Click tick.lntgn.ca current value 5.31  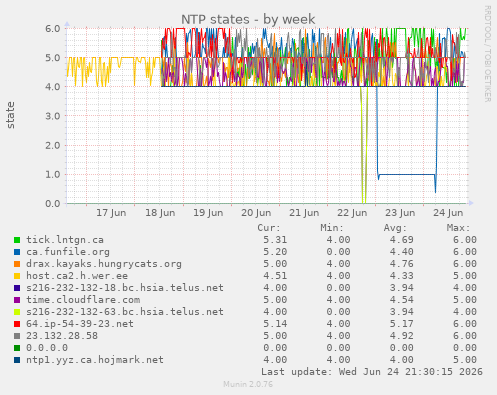pos(275,240)
